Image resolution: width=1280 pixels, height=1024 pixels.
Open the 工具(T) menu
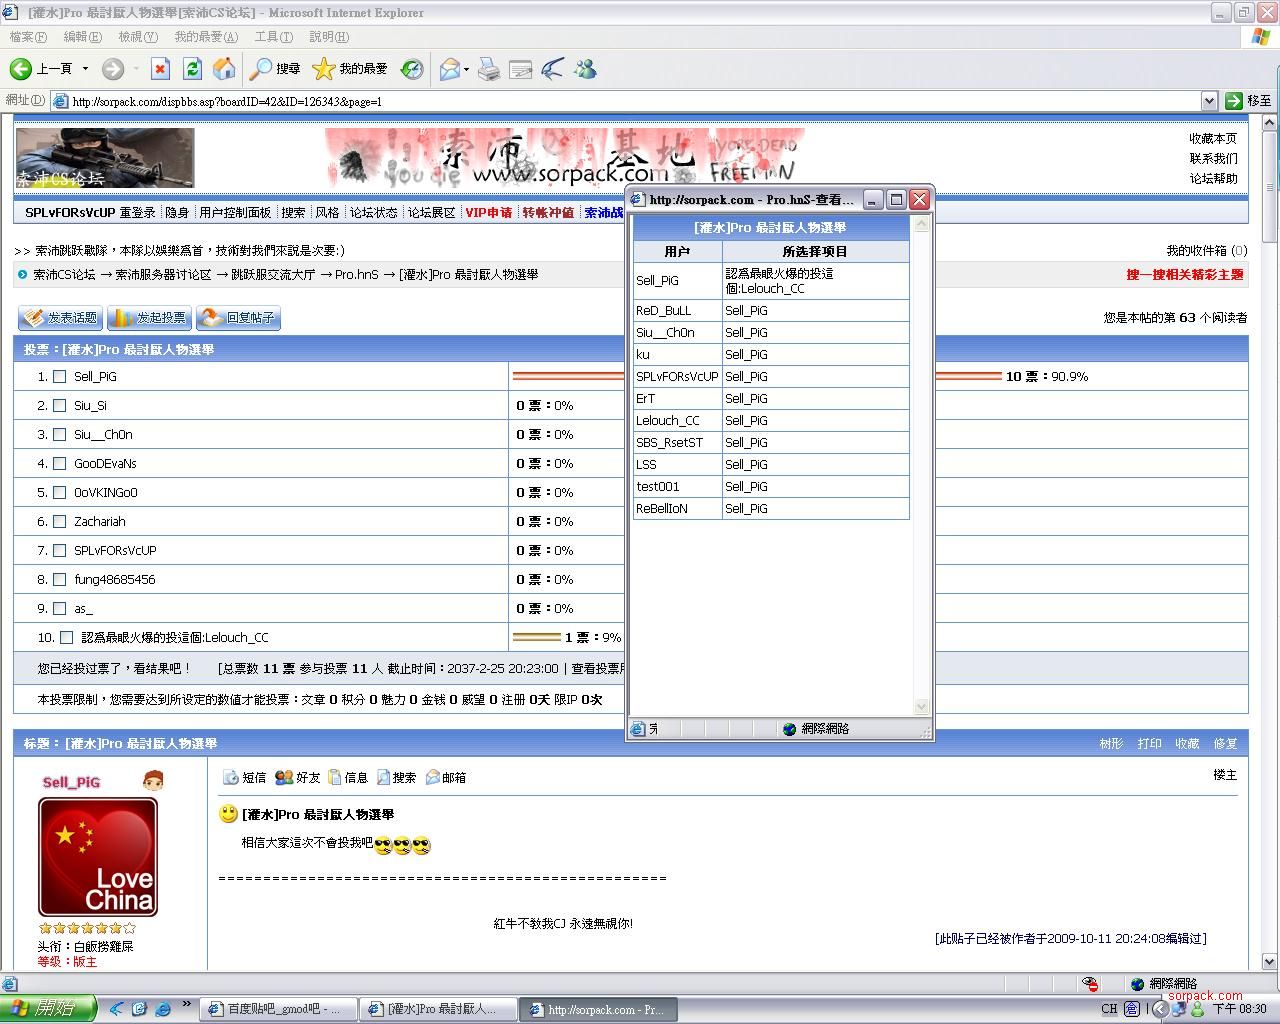pos(273,37)
